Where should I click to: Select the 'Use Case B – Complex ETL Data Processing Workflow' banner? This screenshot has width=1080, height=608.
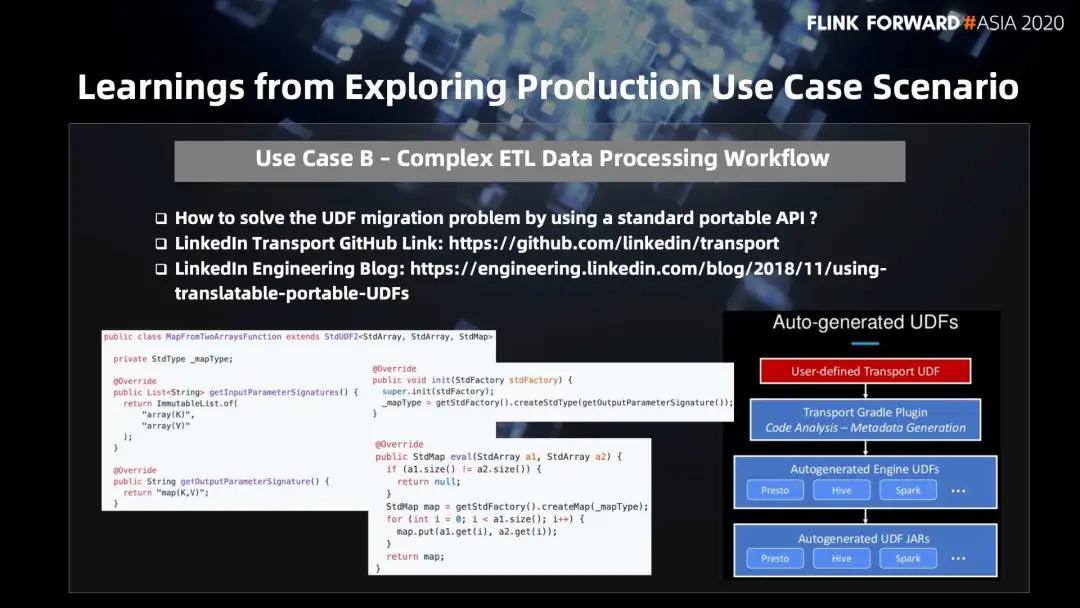pos(539,161)
